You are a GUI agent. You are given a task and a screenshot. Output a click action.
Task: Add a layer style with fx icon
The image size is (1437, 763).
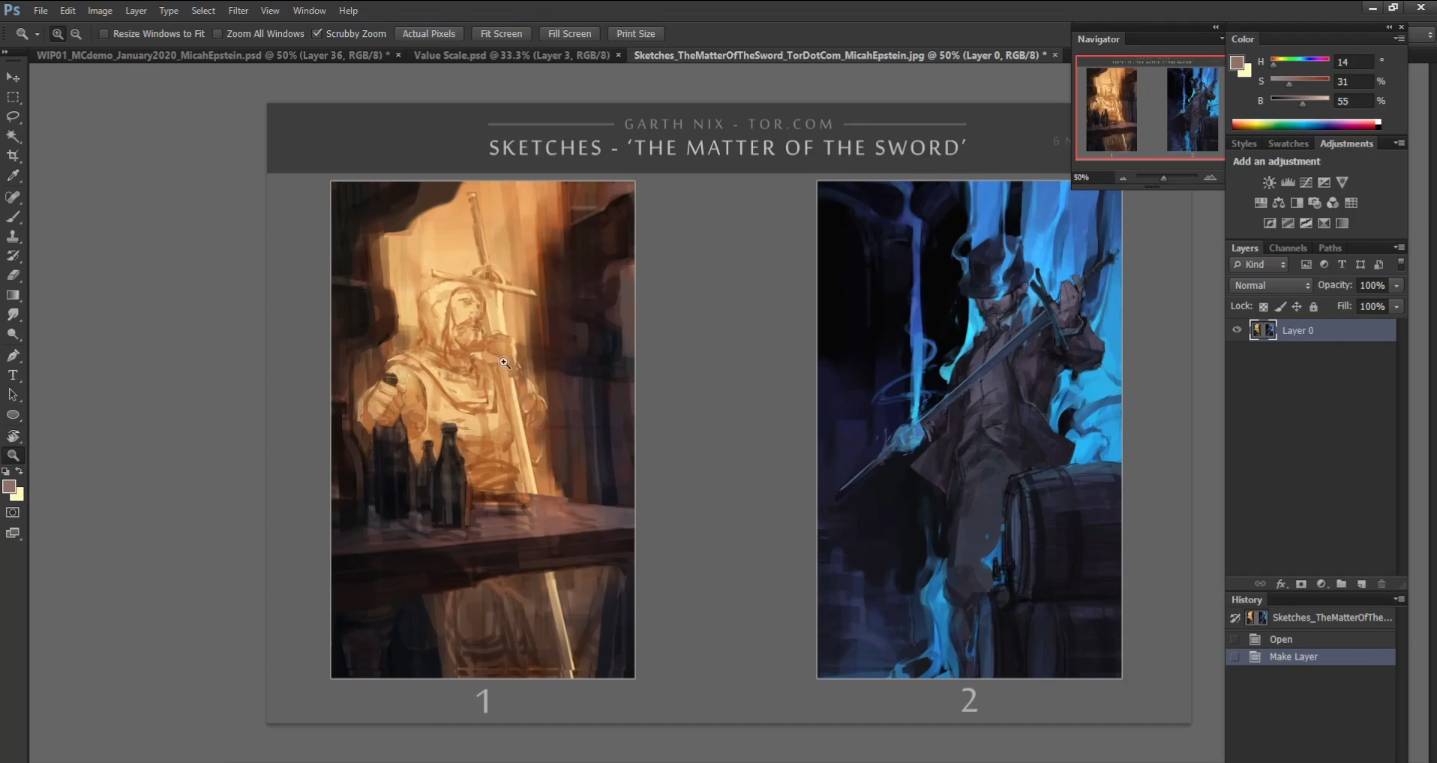[x=1281, y=584]
